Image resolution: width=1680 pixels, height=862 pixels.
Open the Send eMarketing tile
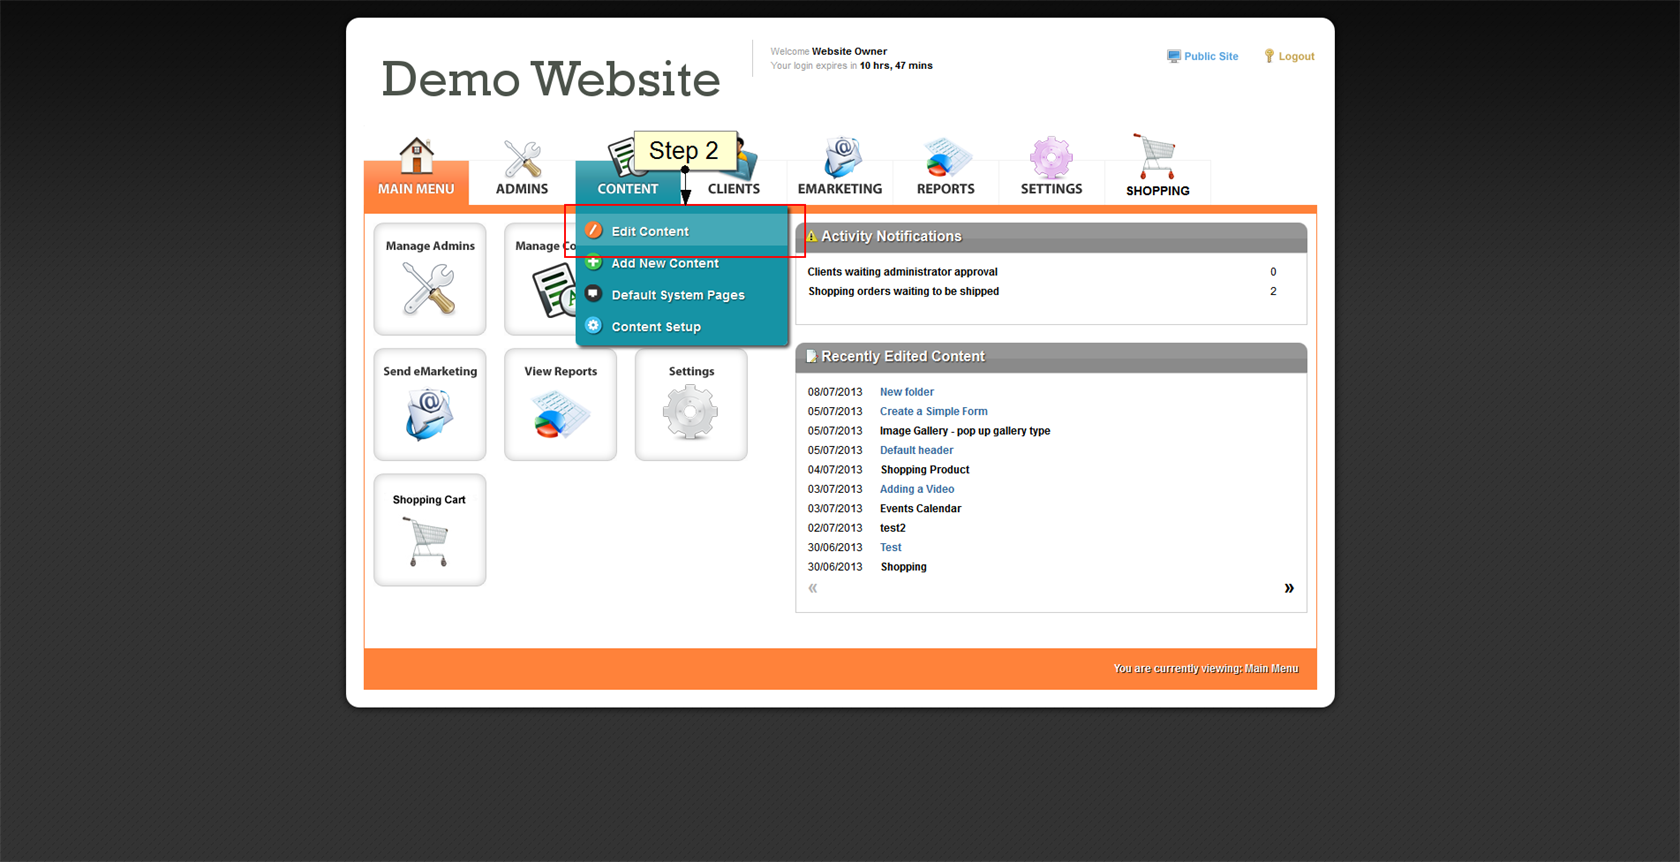click(430, 405)
